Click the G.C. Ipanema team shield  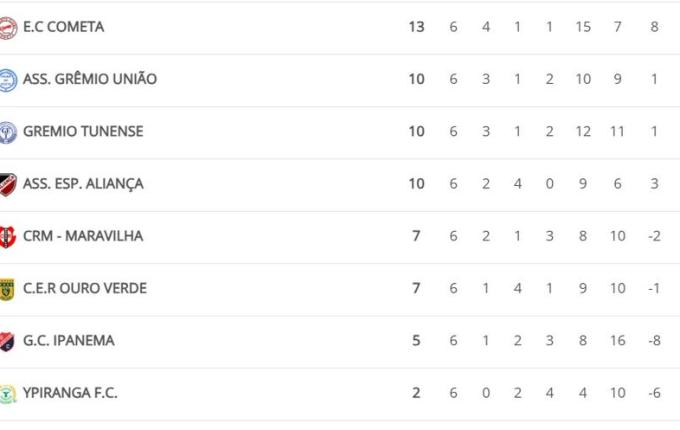pos(8,341)
